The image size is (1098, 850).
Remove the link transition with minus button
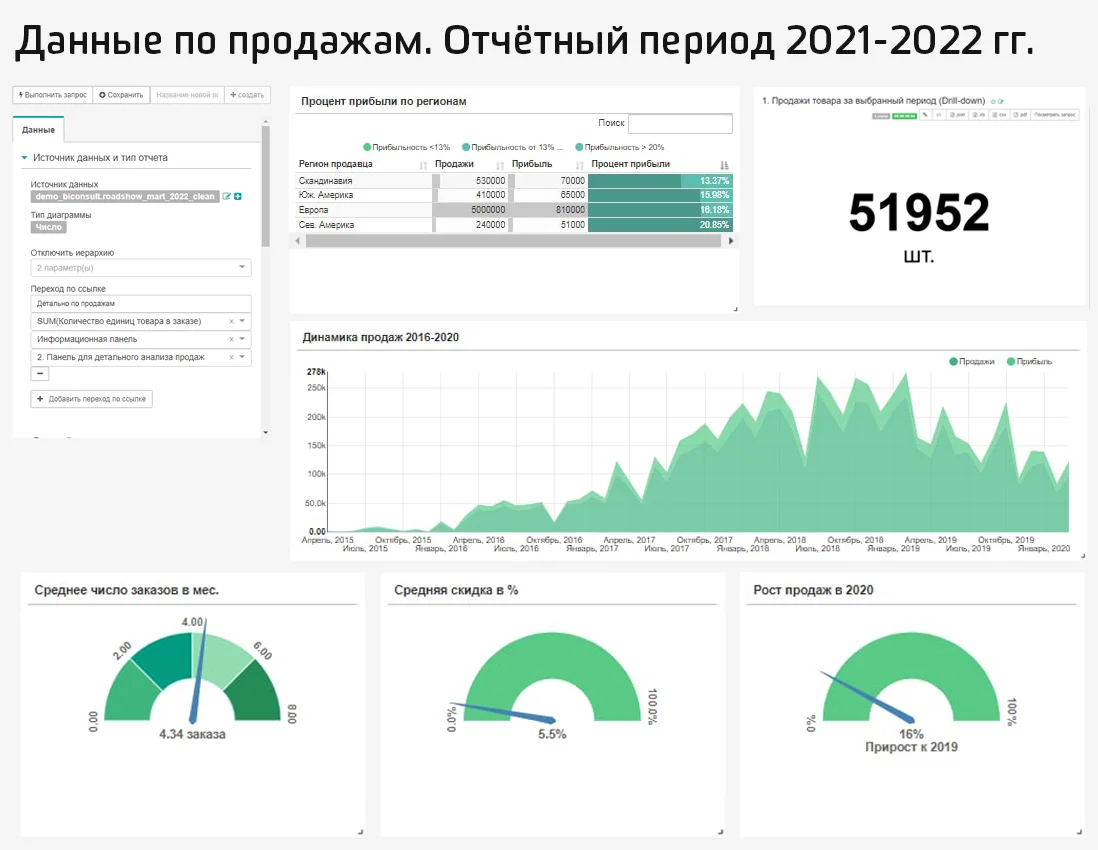click(40, 374)
